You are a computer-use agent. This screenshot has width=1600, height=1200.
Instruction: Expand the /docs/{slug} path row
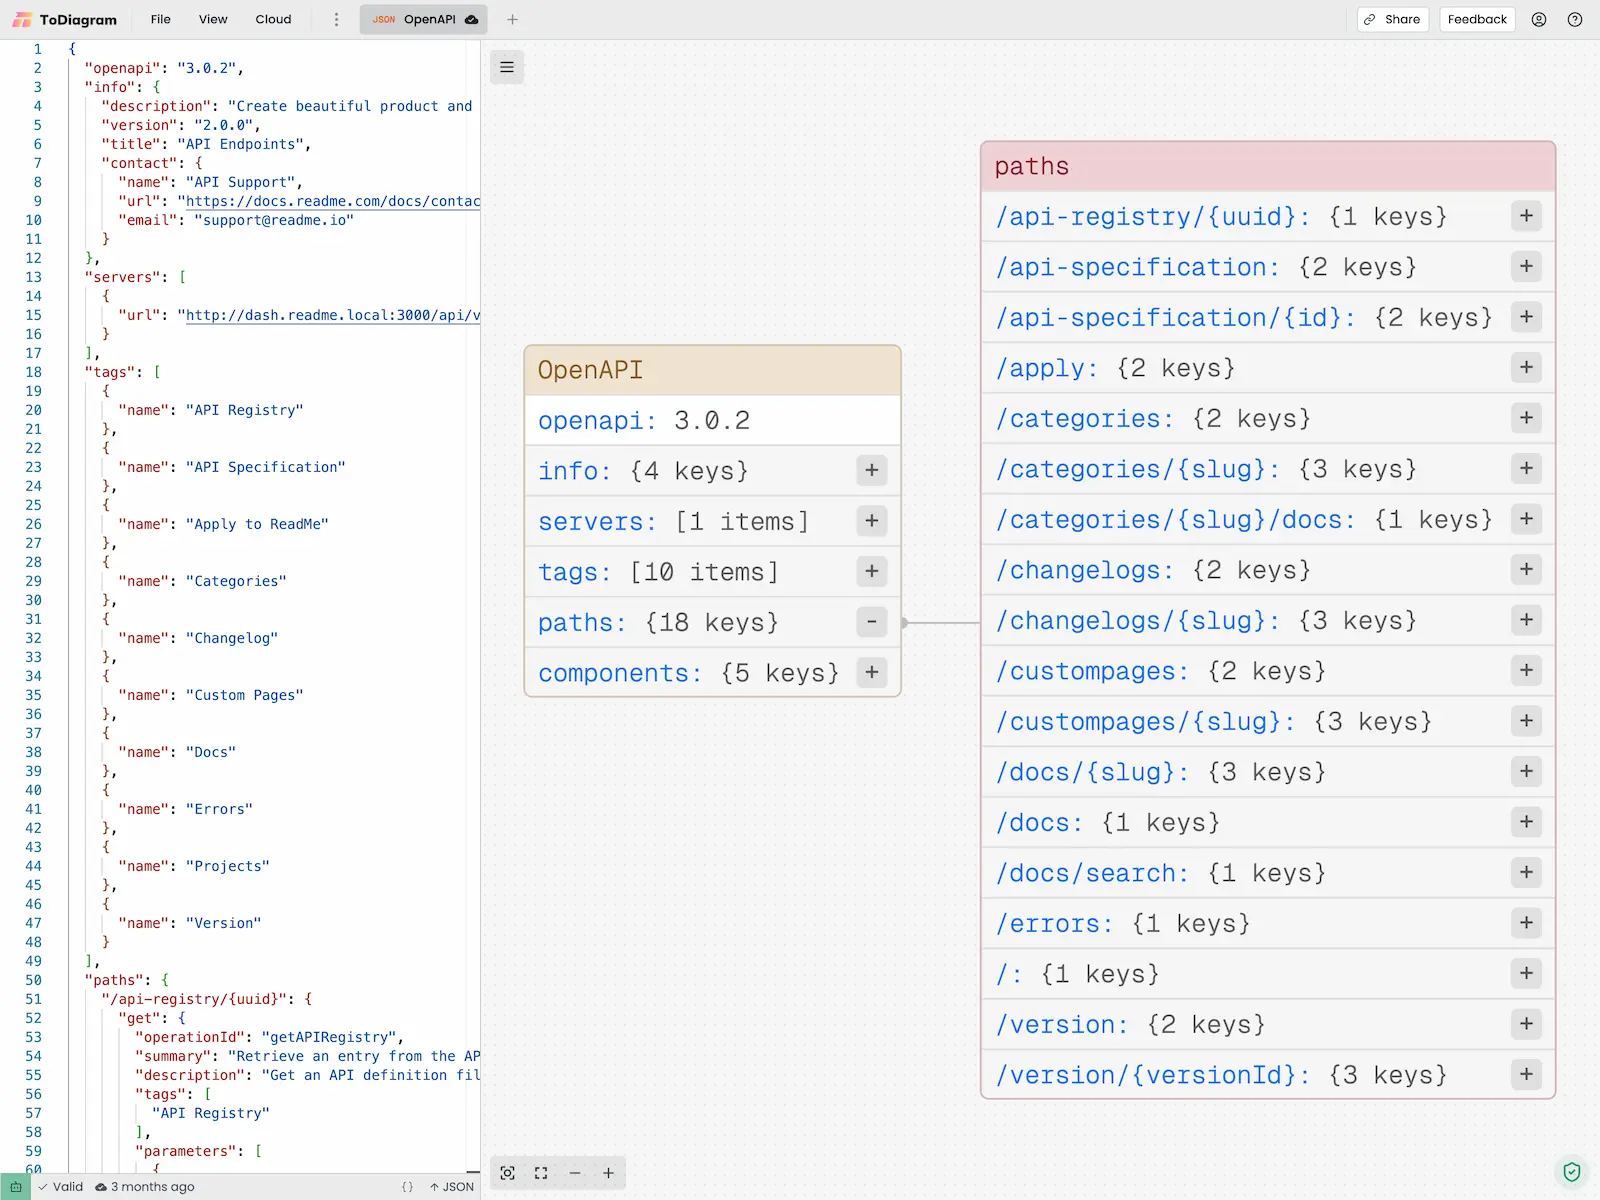(1526, 771)
